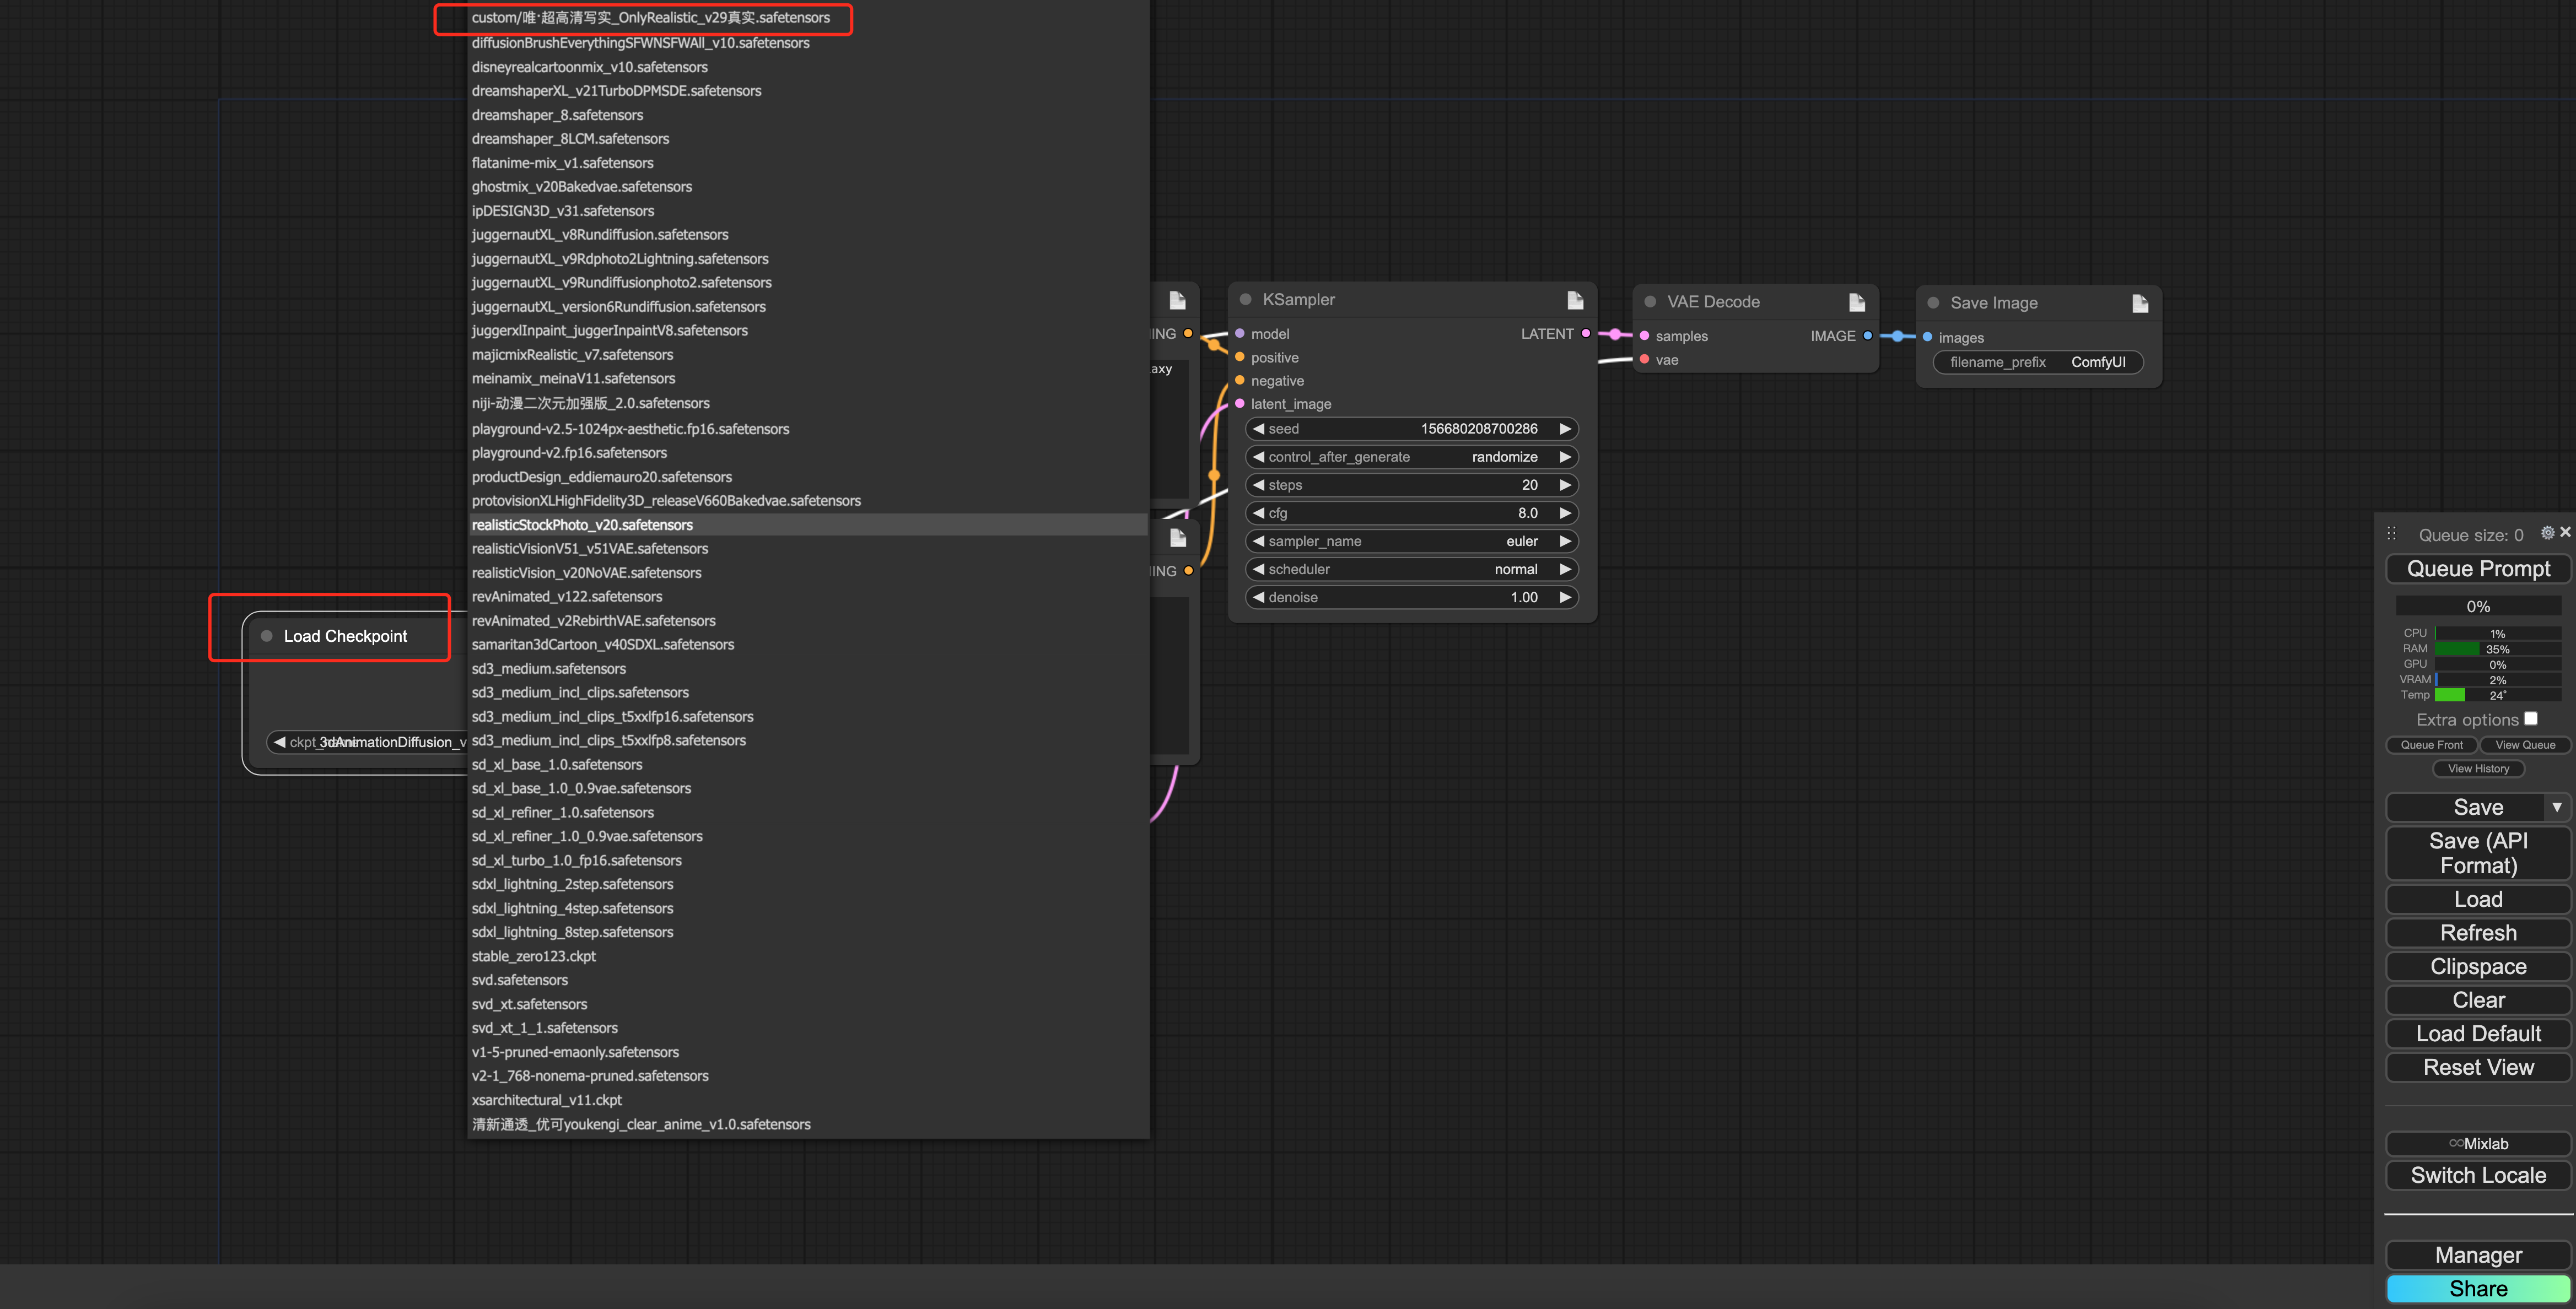Click the Queue Front button
The image size is (2576, 1309).
pos(2431,745)
